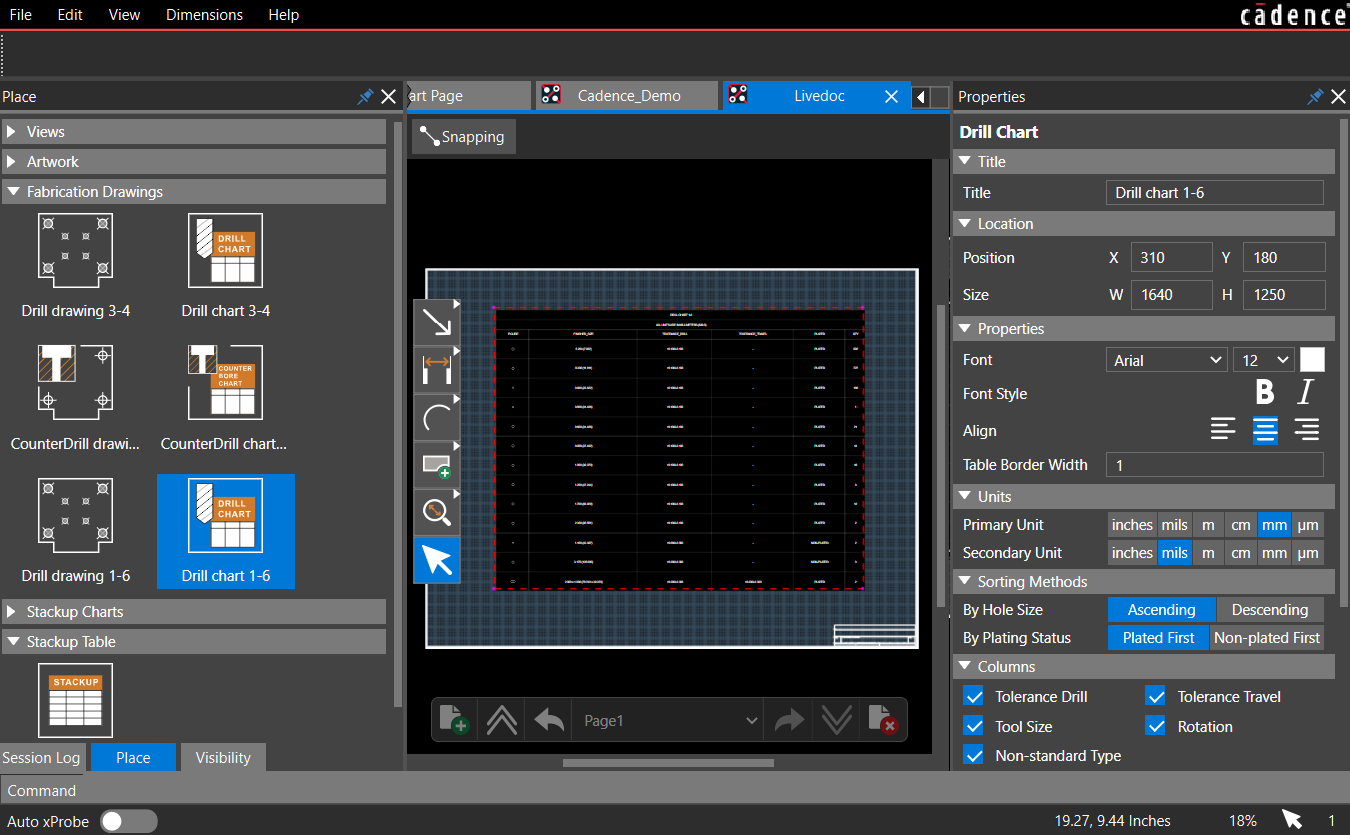Image resolution: width=1350 pixels, height=835 pixels.
Task: Align table text left
Action: pos(1223,430)
